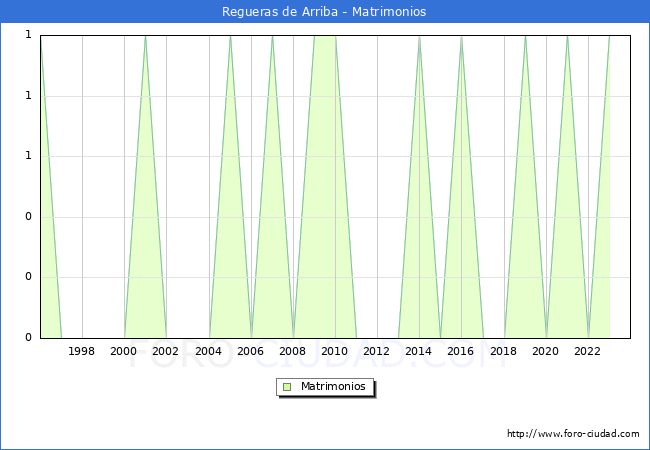Click the green Matrimonios legend swatch
650x450 pixels.
(287, 387)
